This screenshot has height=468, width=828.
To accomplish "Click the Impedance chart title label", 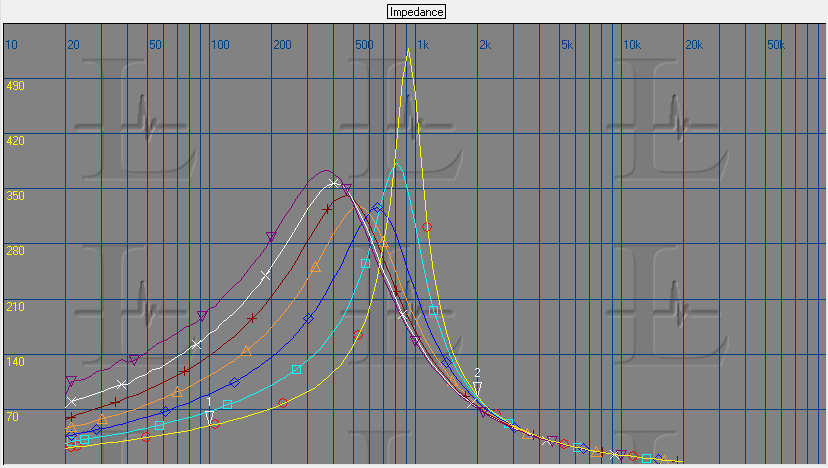I will pos(416,12).
